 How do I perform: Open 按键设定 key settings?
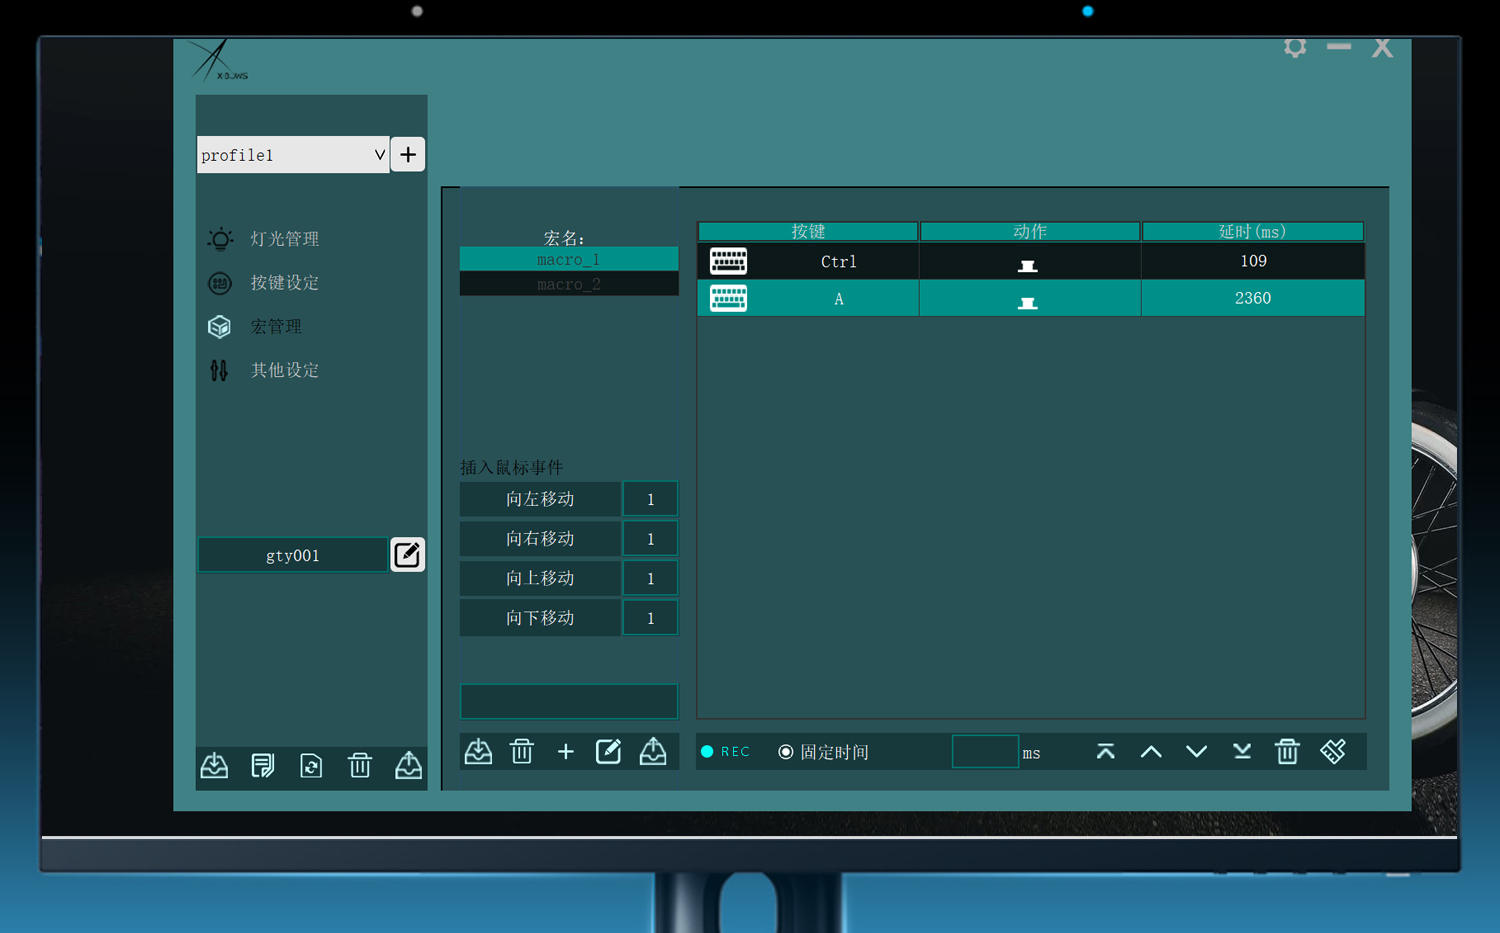(x=284, y=283)
